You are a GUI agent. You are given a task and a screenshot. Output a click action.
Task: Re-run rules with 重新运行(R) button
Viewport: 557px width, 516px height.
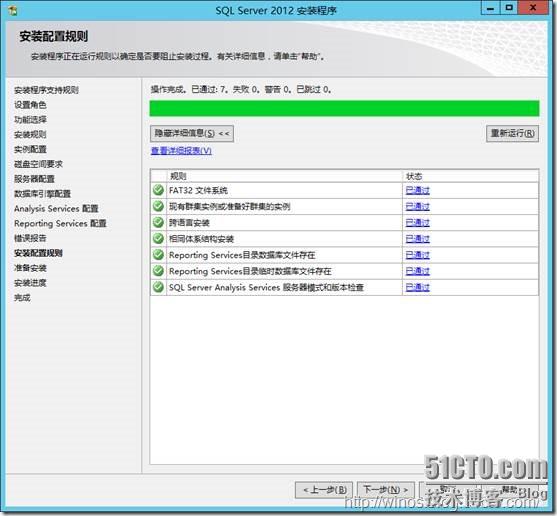coord(512,134)
